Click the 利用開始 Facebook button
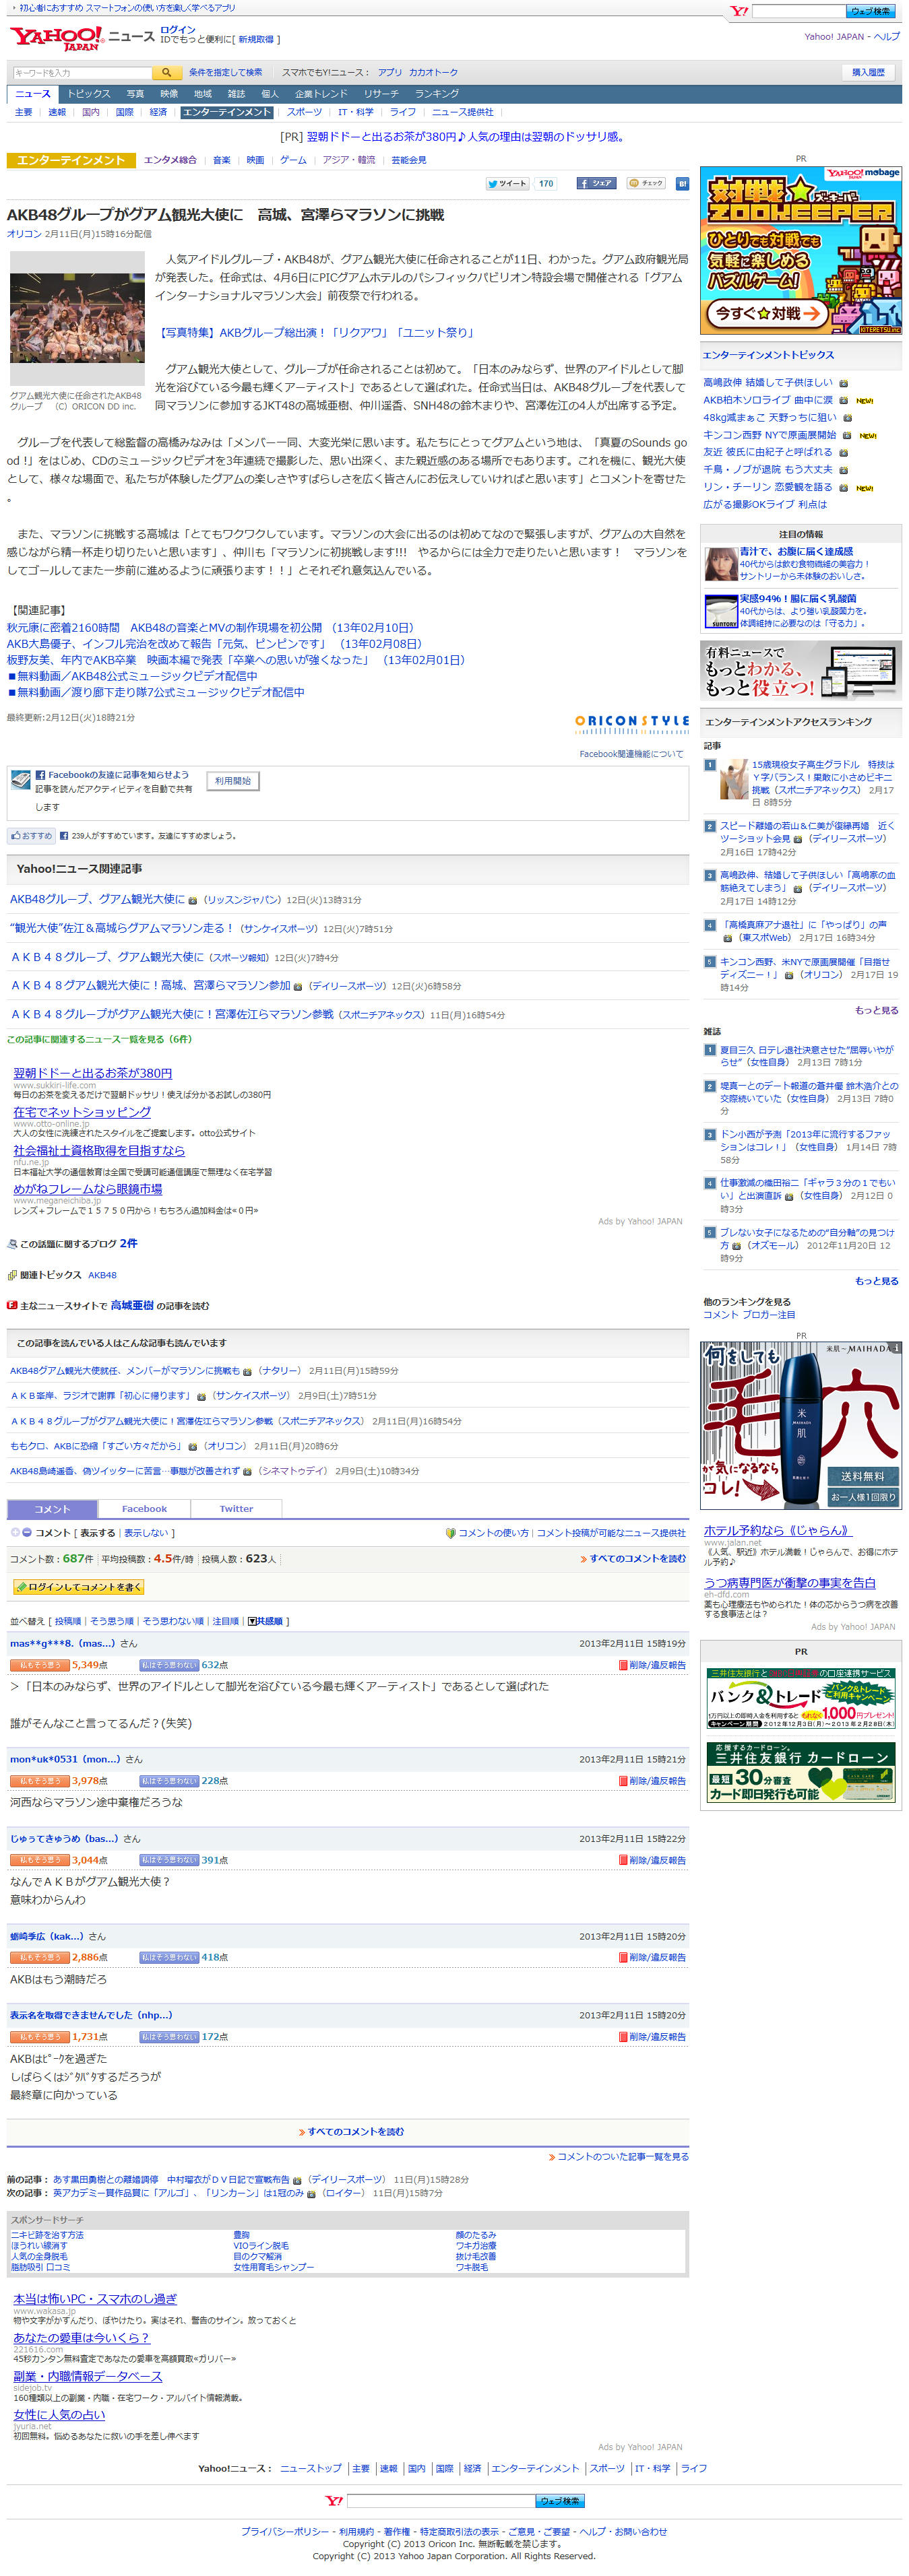The width and height of the screenshot is (909, 2576). pyautogui.click(x=233, y=781)
